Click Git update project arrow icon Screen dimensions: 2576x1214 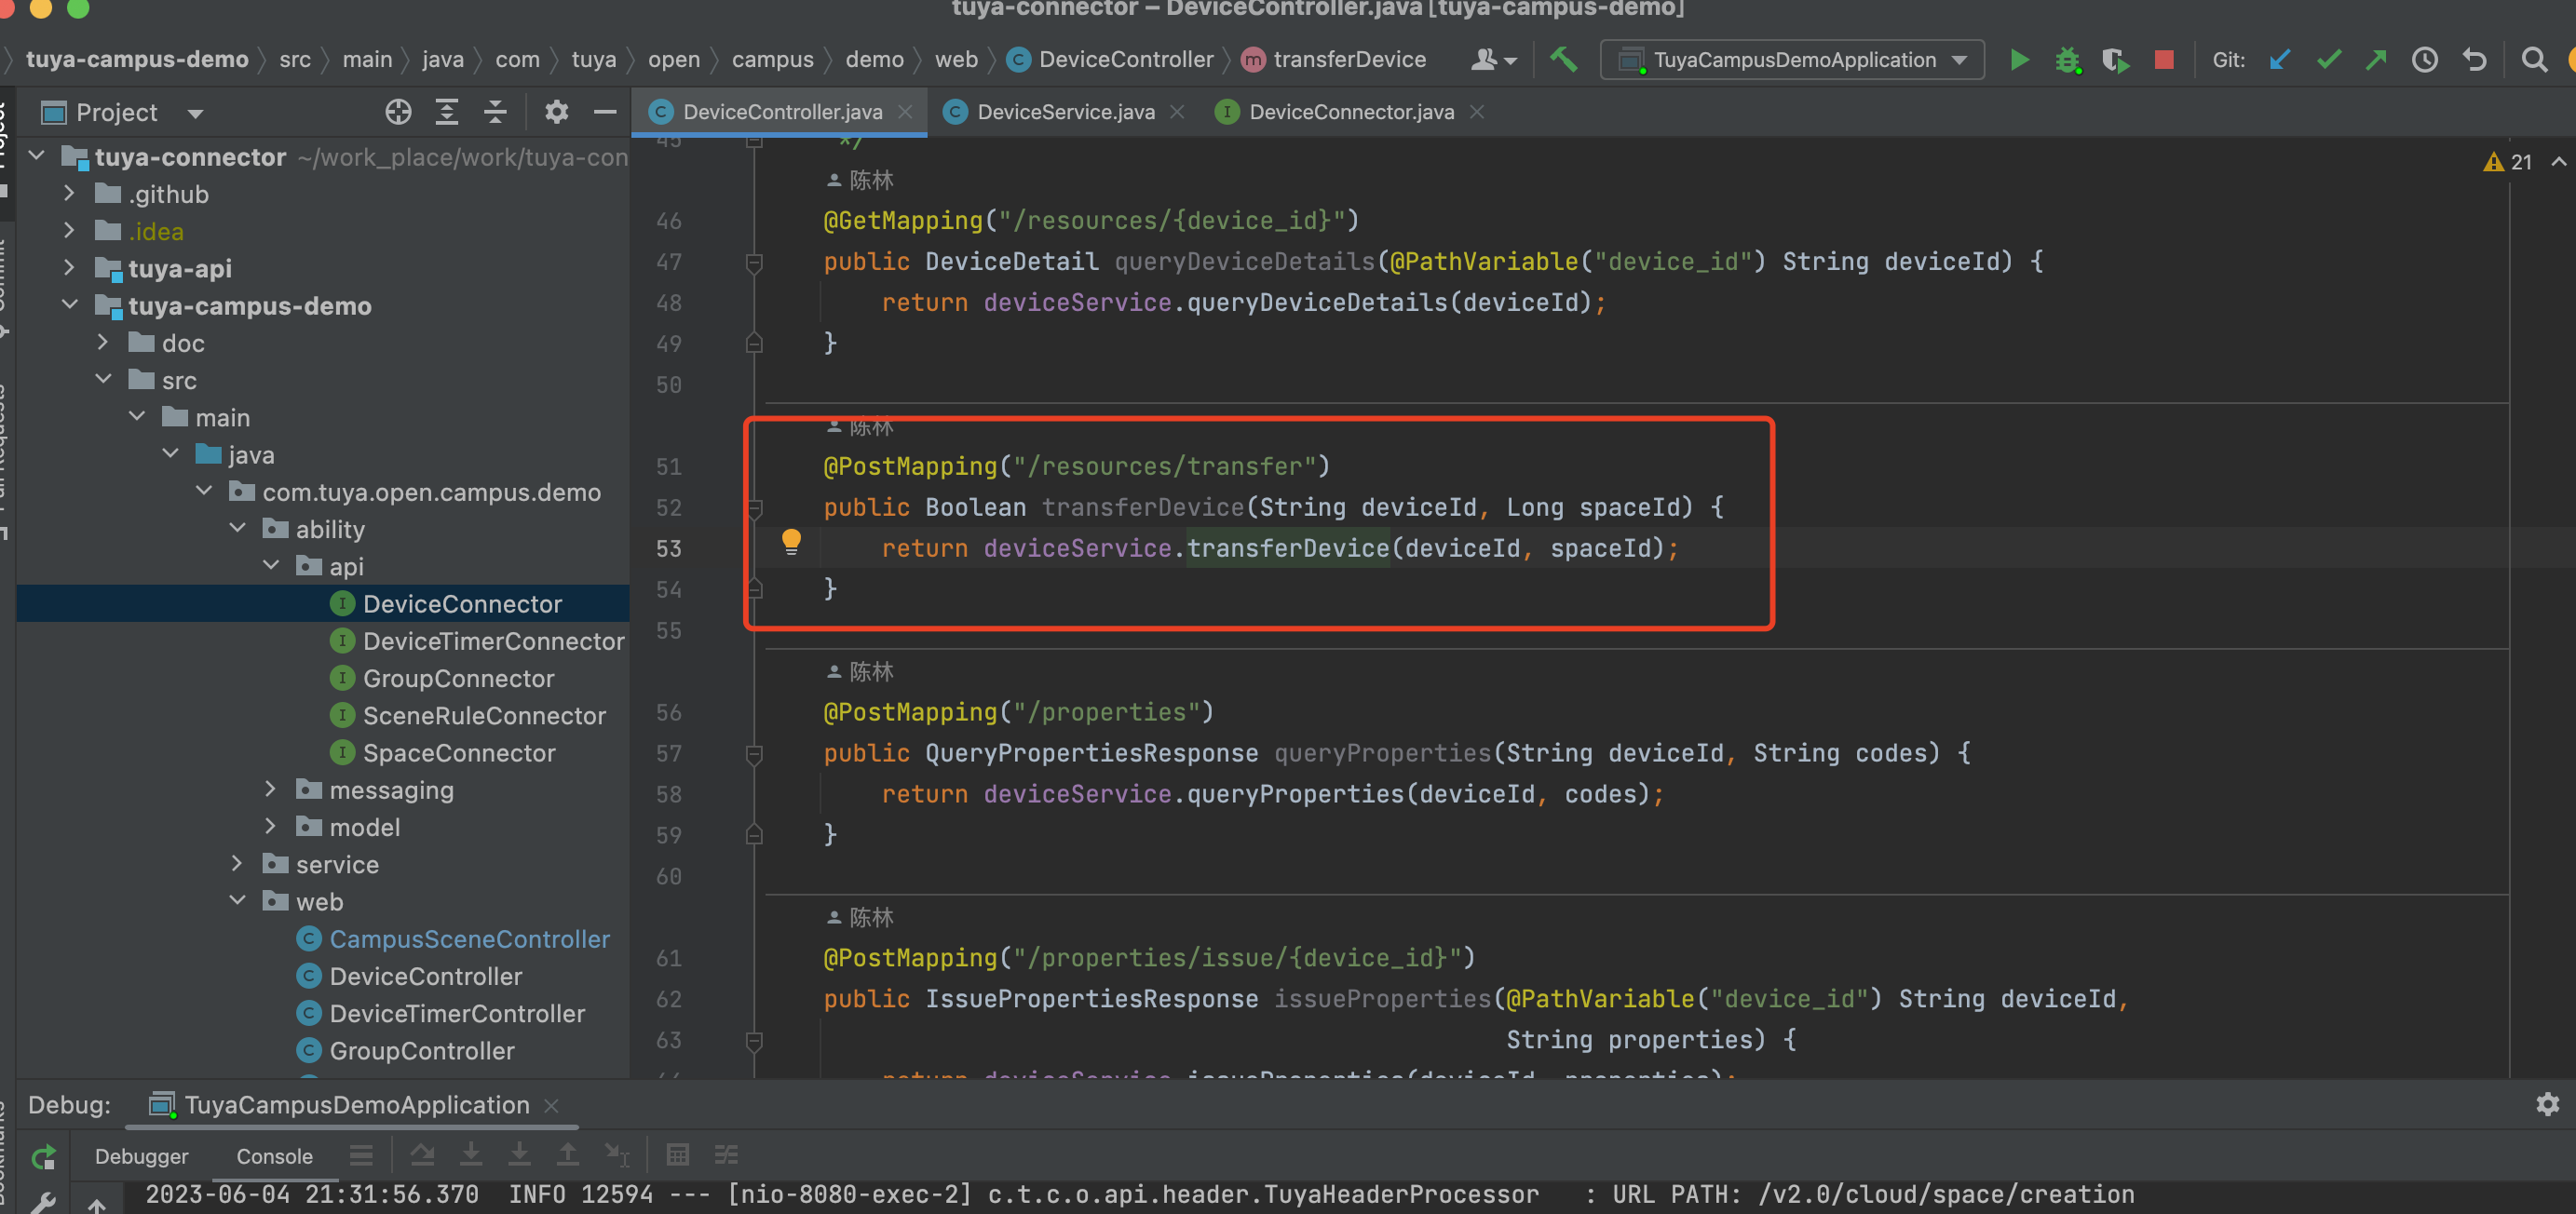point(2280,60)
